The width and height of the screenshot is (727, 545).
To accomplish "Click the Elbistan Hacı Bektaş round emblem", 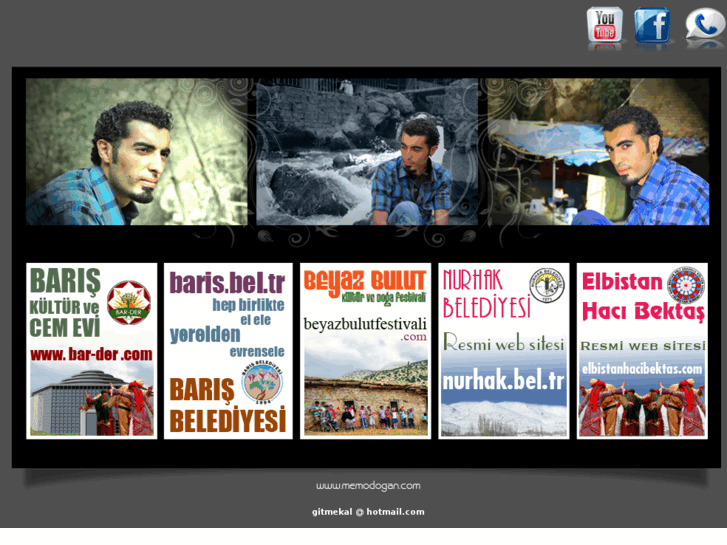I will point(685,285).
